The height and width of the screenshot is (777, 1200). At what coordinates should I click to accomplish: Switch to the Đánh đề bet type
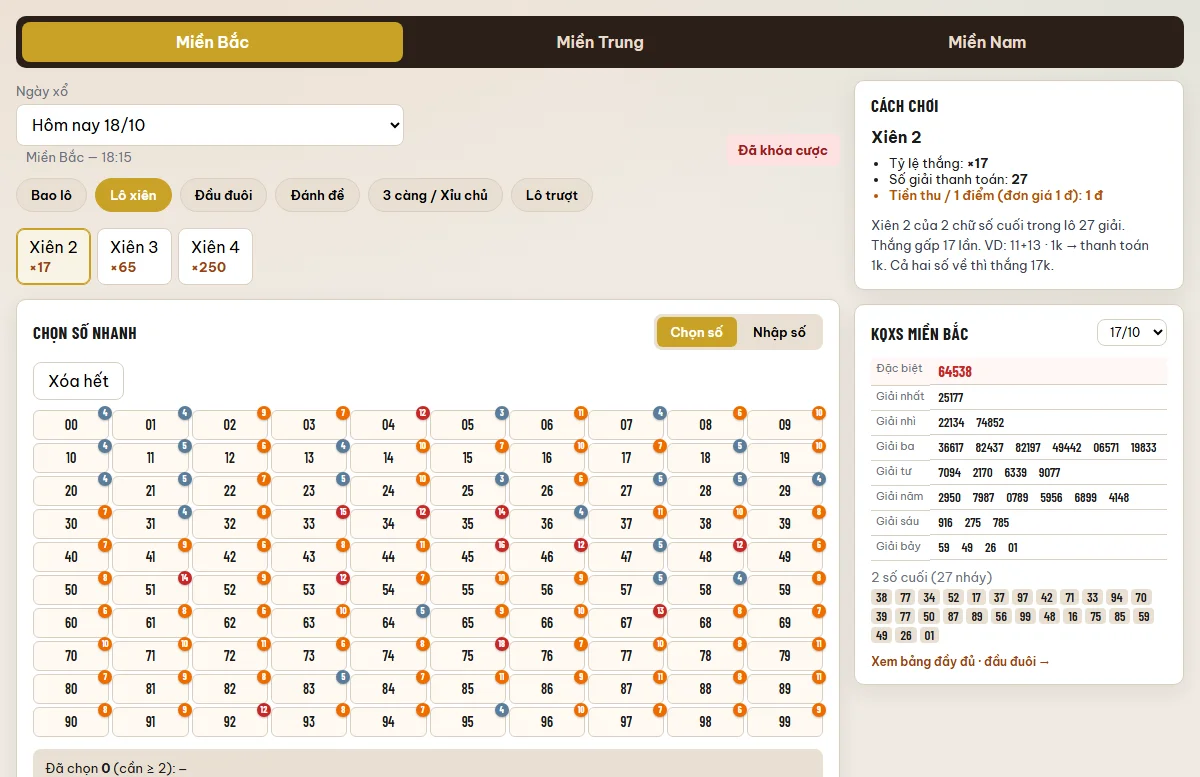point(317,195)
